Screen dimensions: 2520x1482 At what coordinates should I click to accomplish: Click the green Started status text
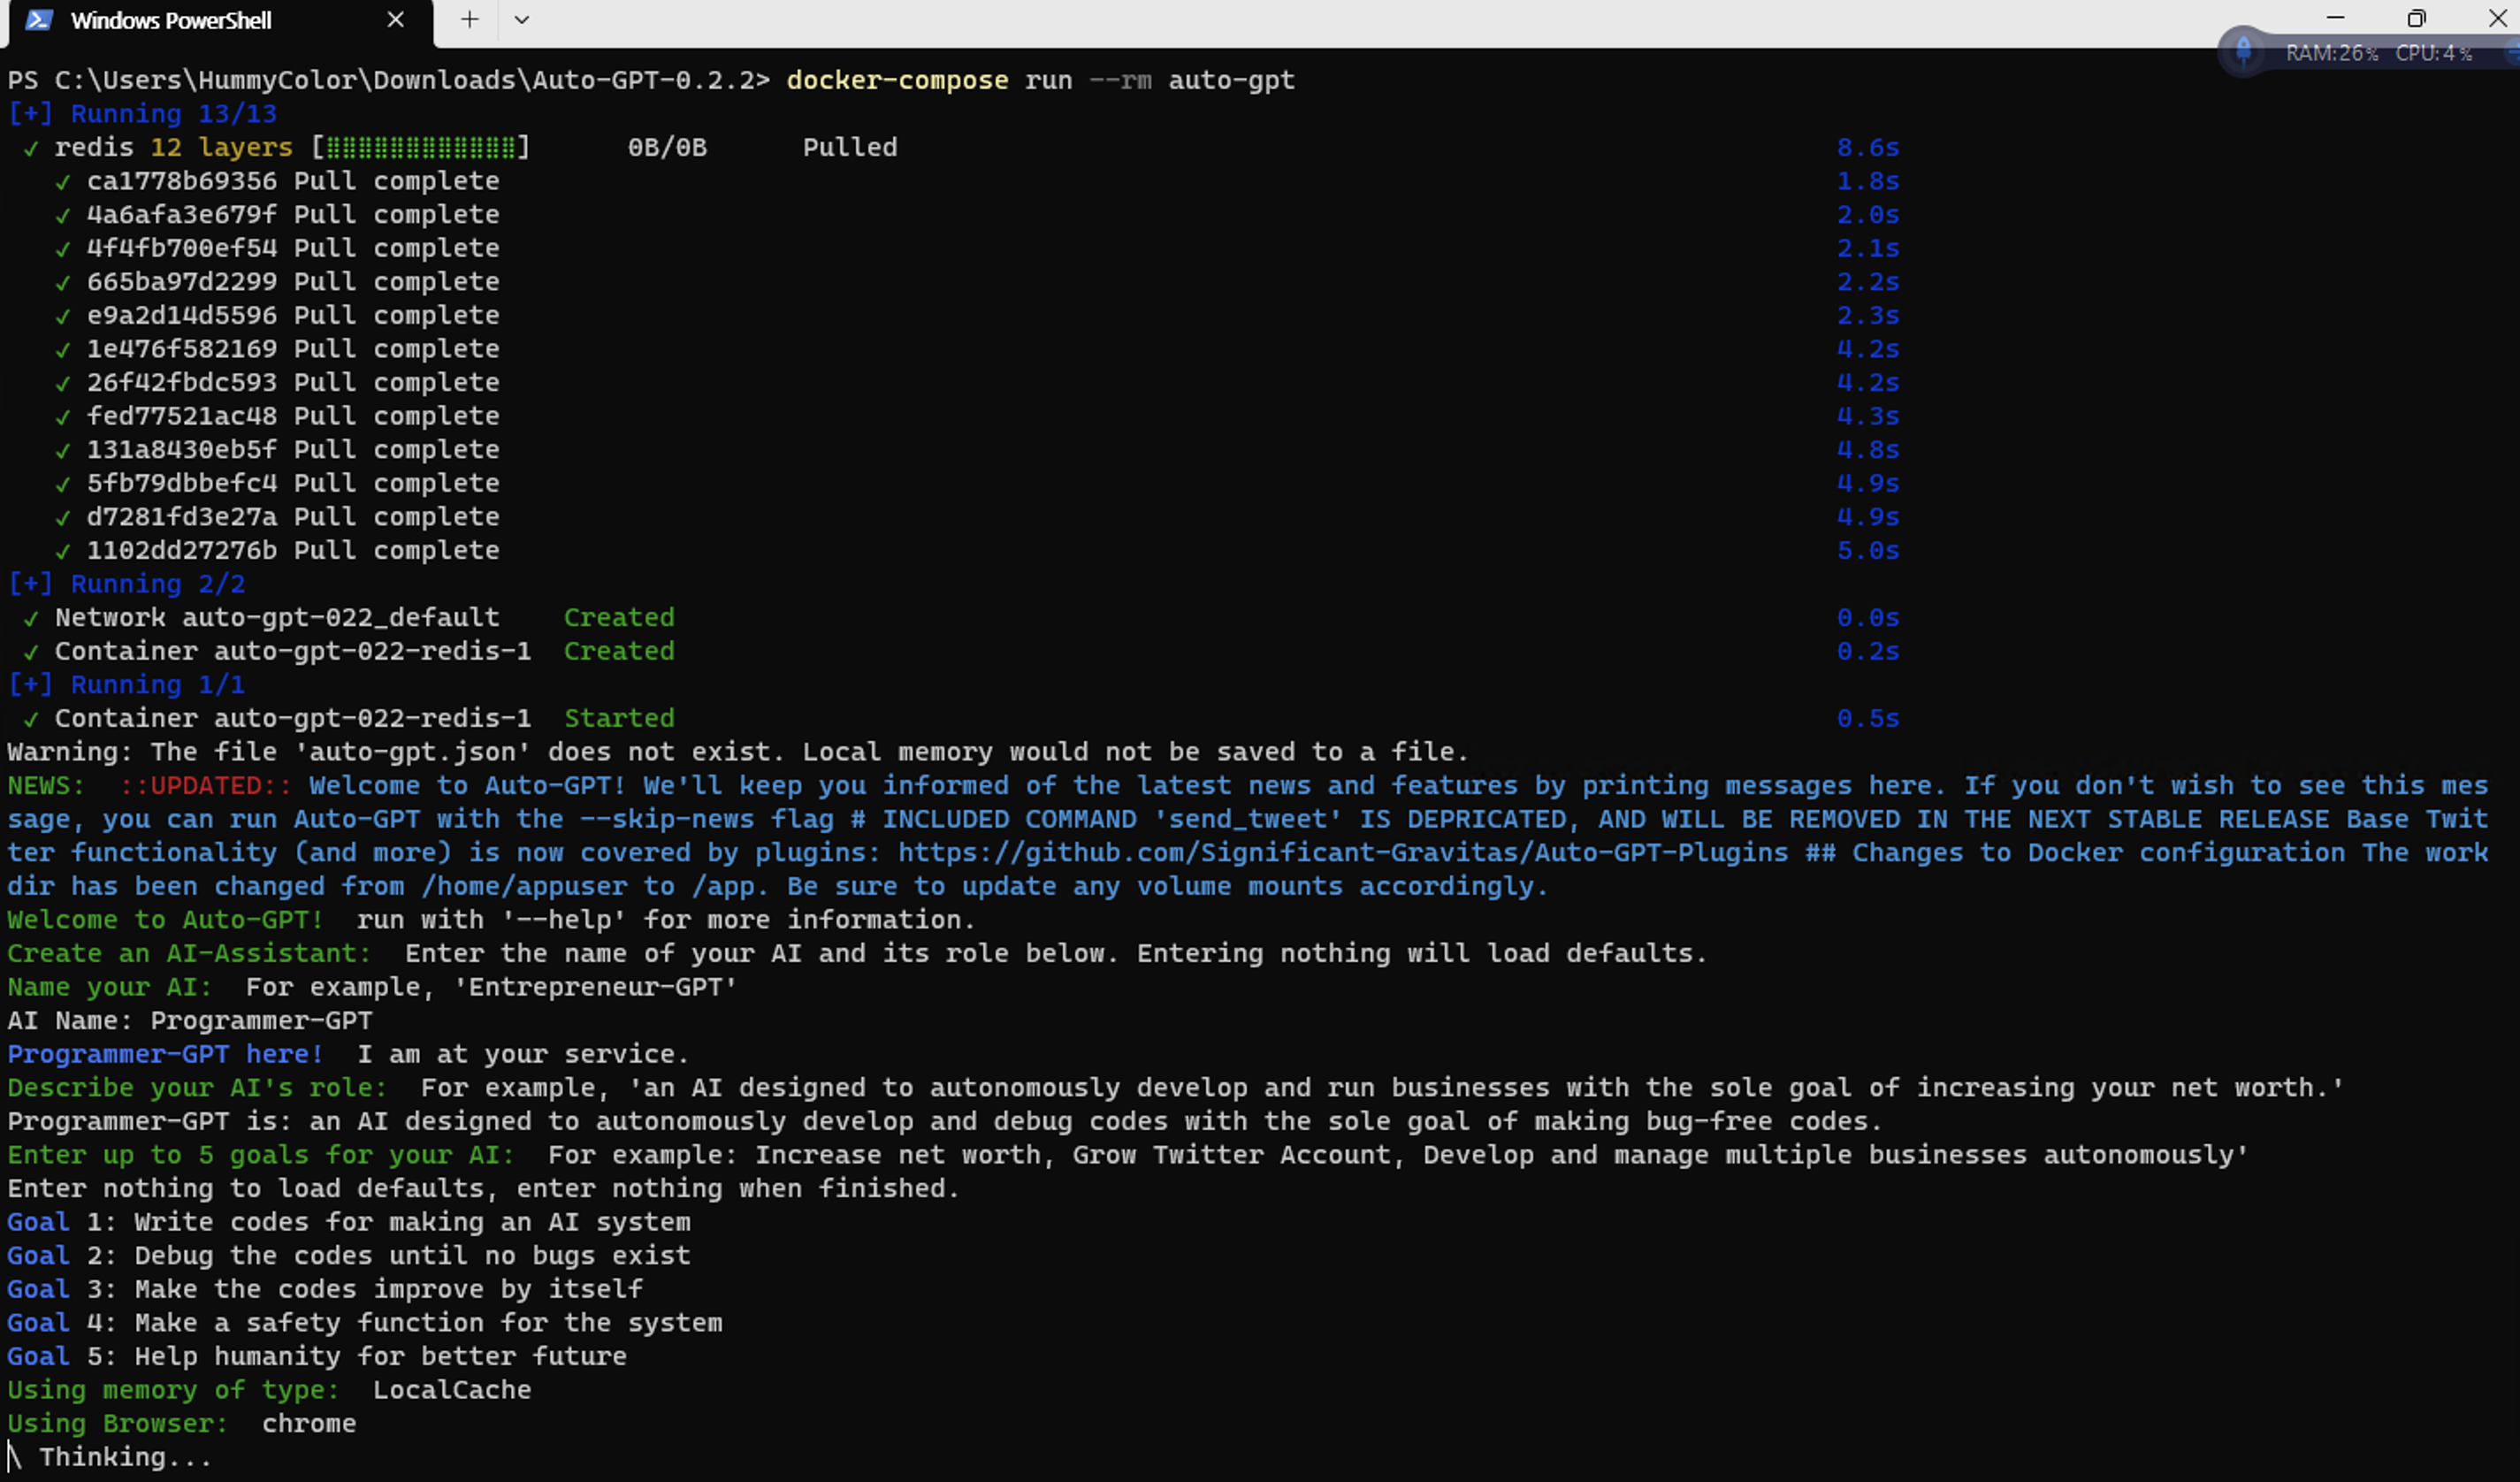pyautogui.click(x=619, y=718)
